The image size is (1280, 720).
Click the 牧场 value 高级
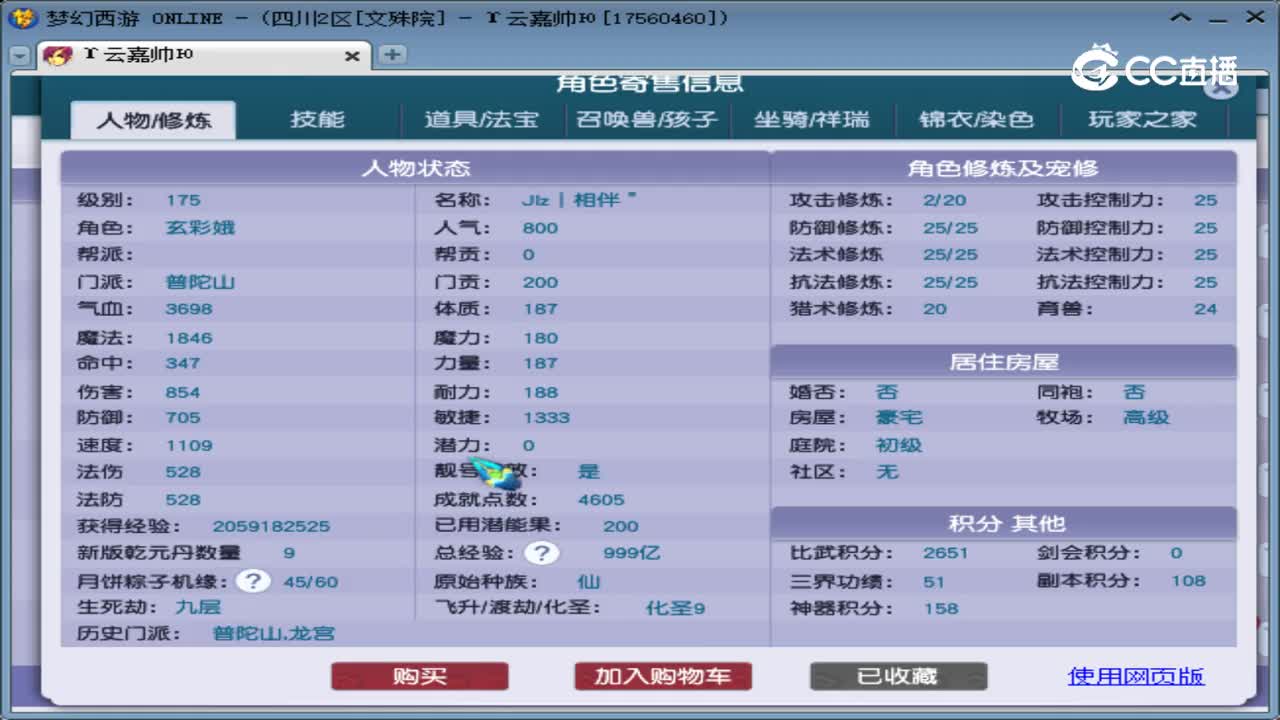click(1146, 418)
